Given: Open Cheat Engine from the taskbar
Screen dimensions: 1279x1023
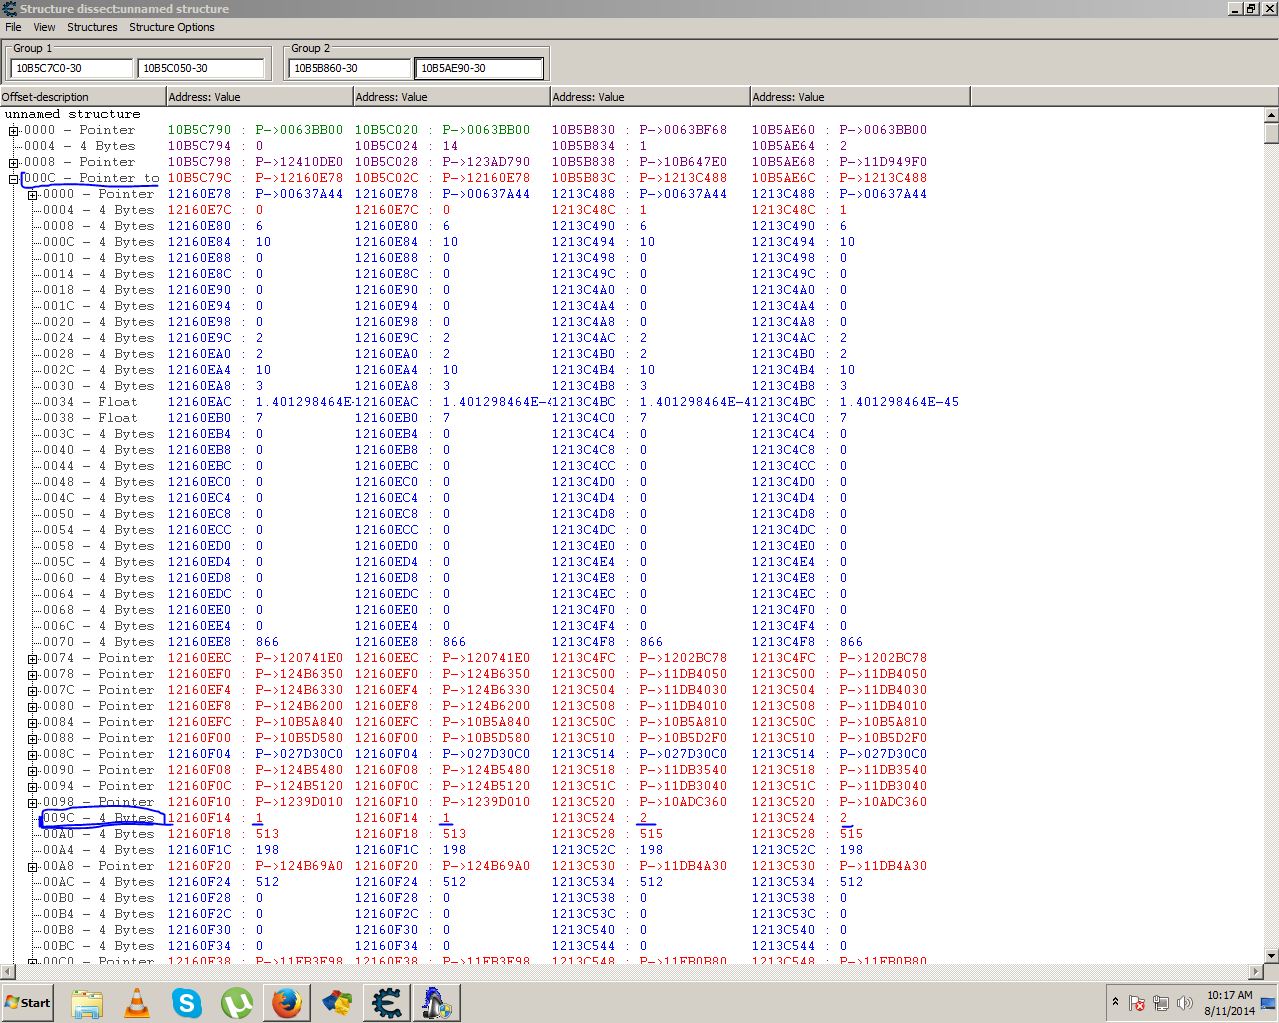Looking at the screenshot, I should coord(386,1002).
